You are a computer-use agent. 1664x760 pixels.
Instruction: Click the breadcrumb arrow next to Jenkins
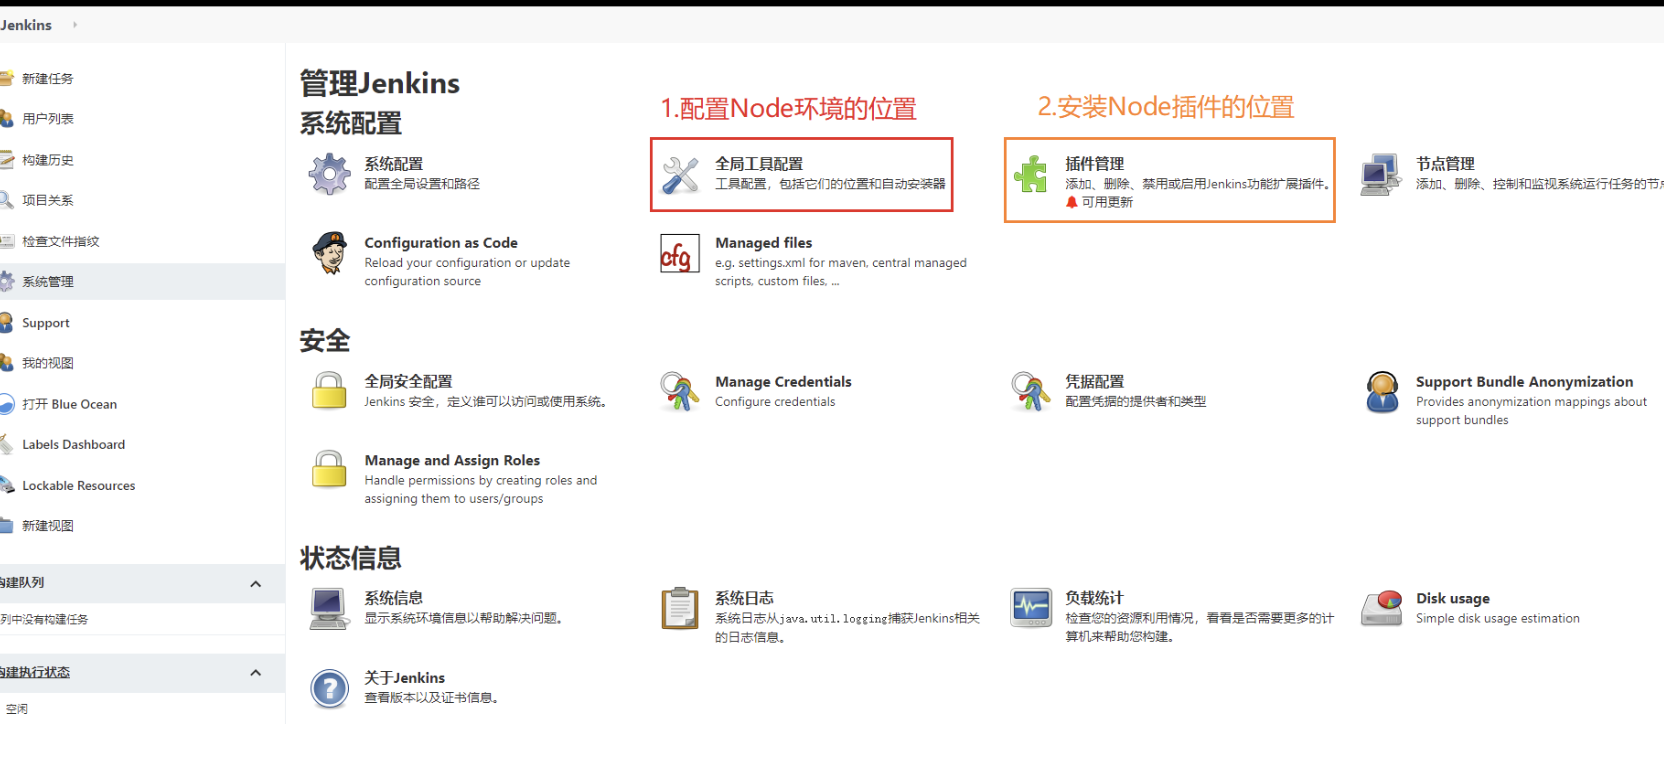pos(75,25)
